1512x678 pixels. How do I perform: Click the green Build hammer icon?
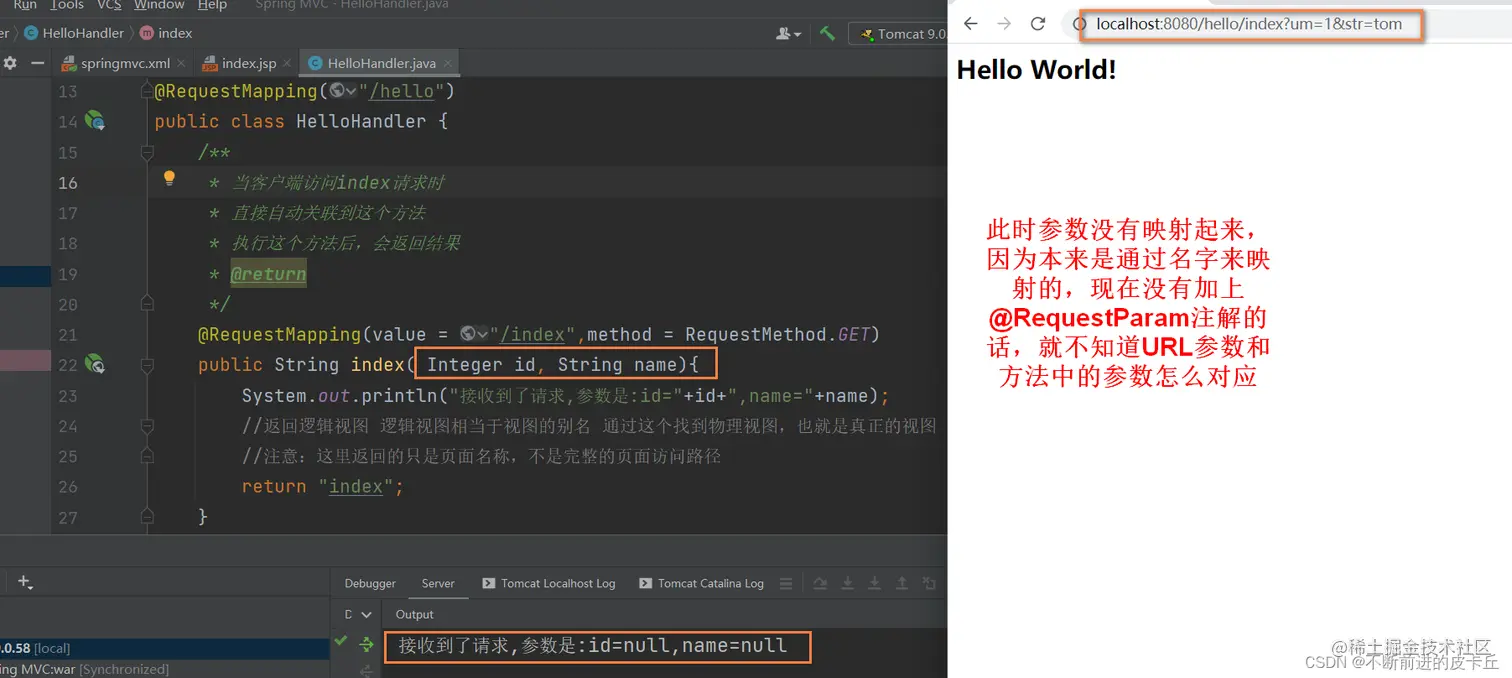click(827, 33)
